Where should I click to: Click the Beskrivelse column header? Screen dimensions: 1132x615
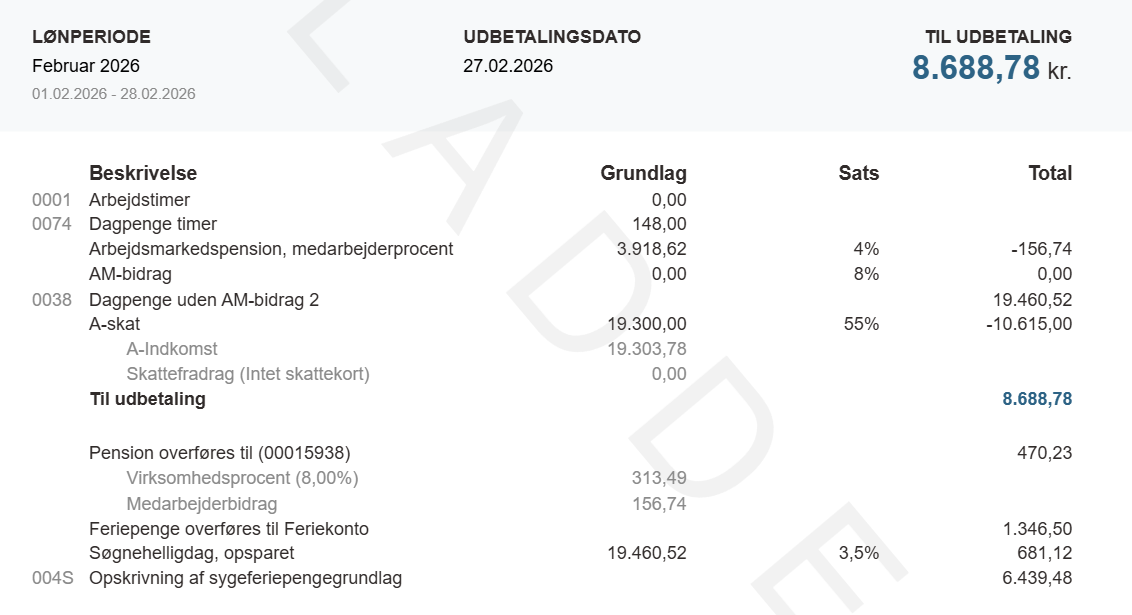[x=143, y=173]
